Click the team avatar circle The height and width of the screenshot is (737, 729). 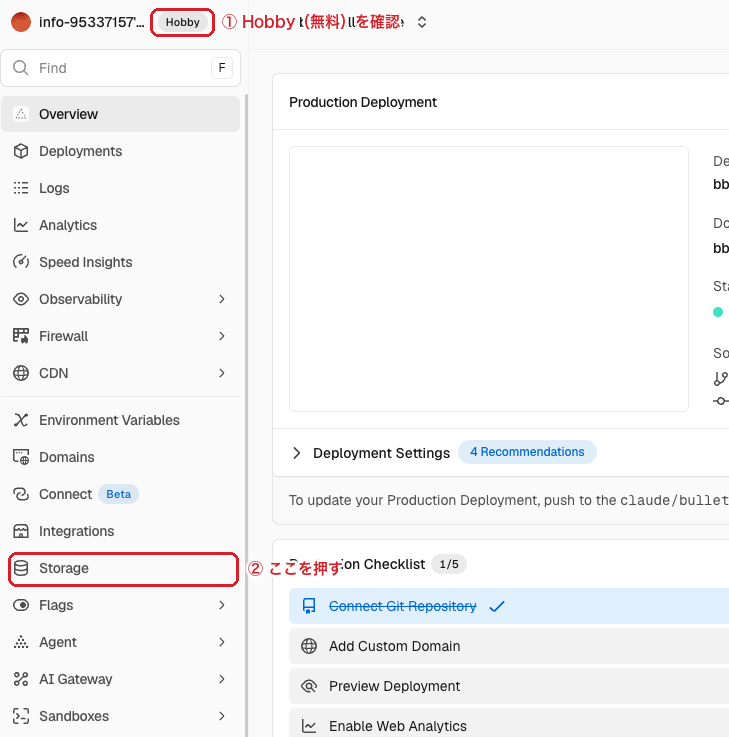[x=21, y=22]
